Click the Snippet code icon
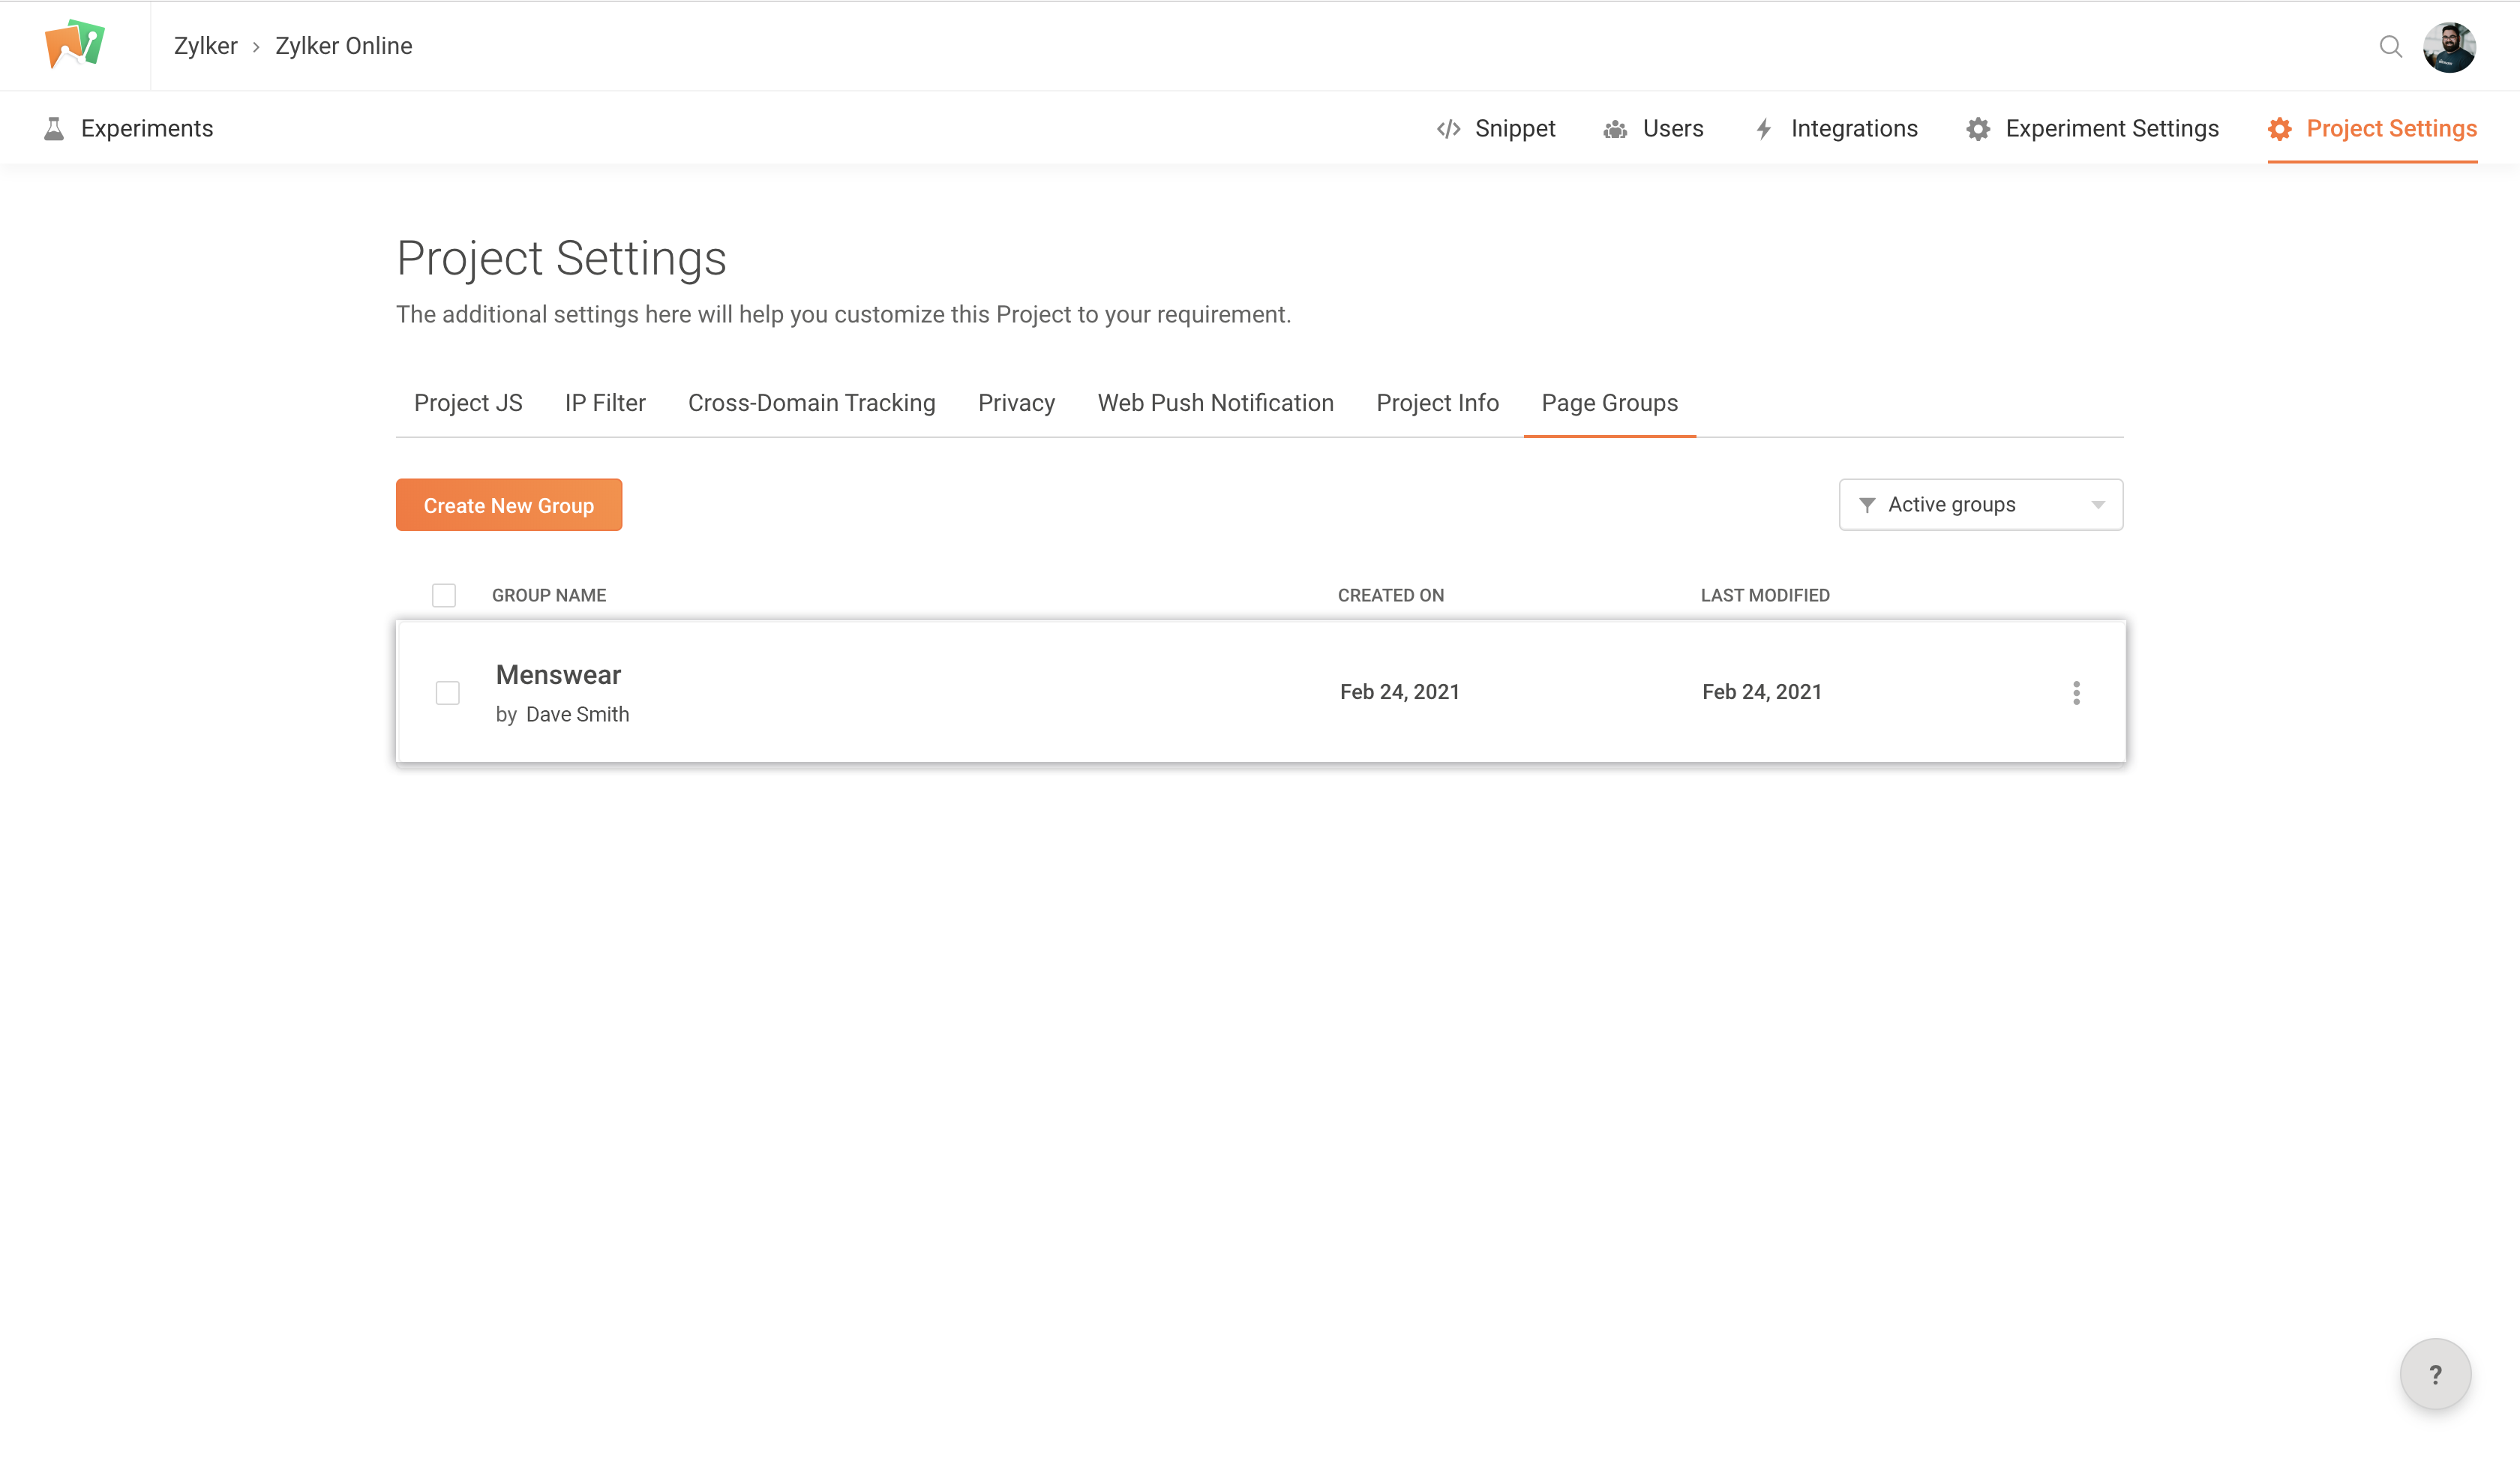This screenshot has height=1458, width=2520. 1448,129
